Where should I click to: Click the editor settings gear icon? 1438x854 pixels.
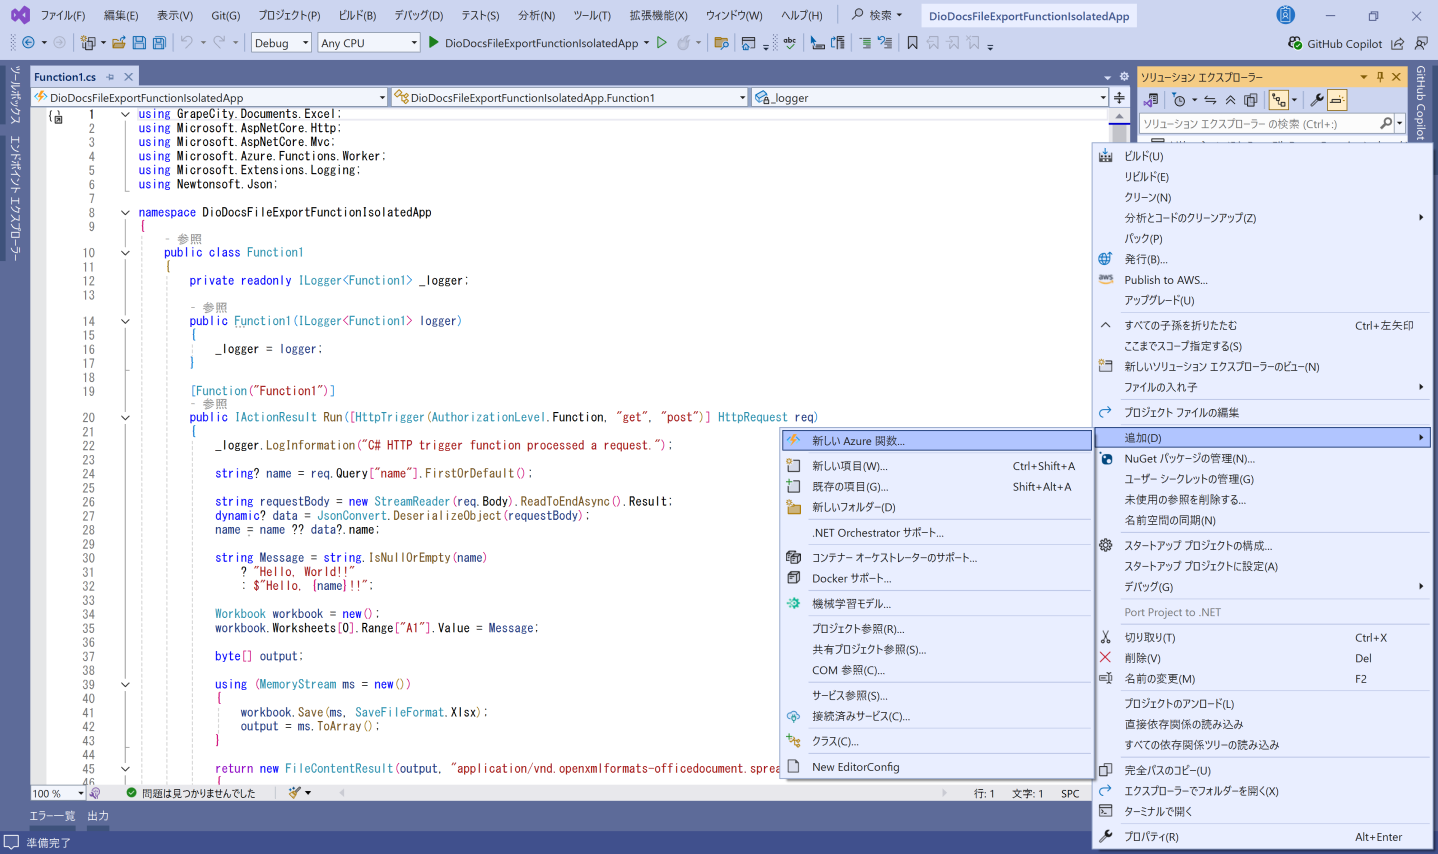click(x=1124, y=77)
